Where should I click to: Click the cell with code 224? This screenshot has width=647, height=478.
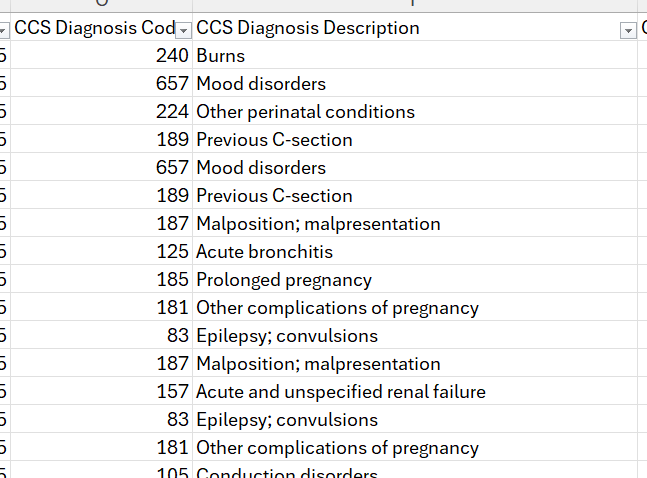100,112
